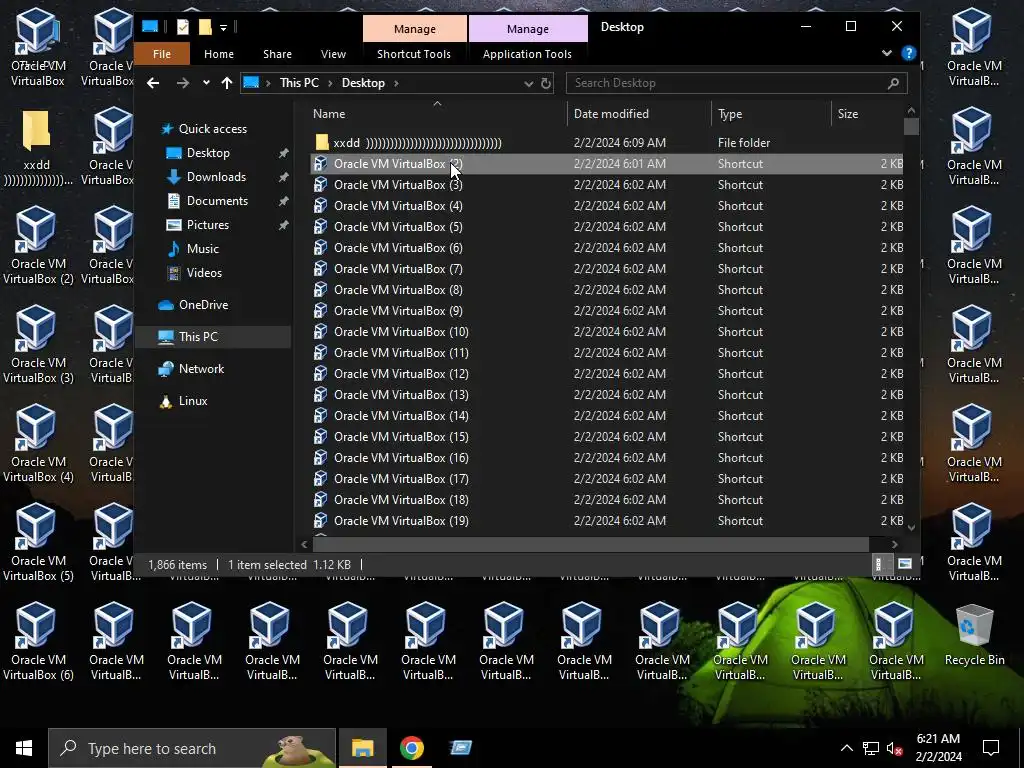1024x768 pixels.
Task: Open the notification center icon
Action: click(x=991, y=748)
